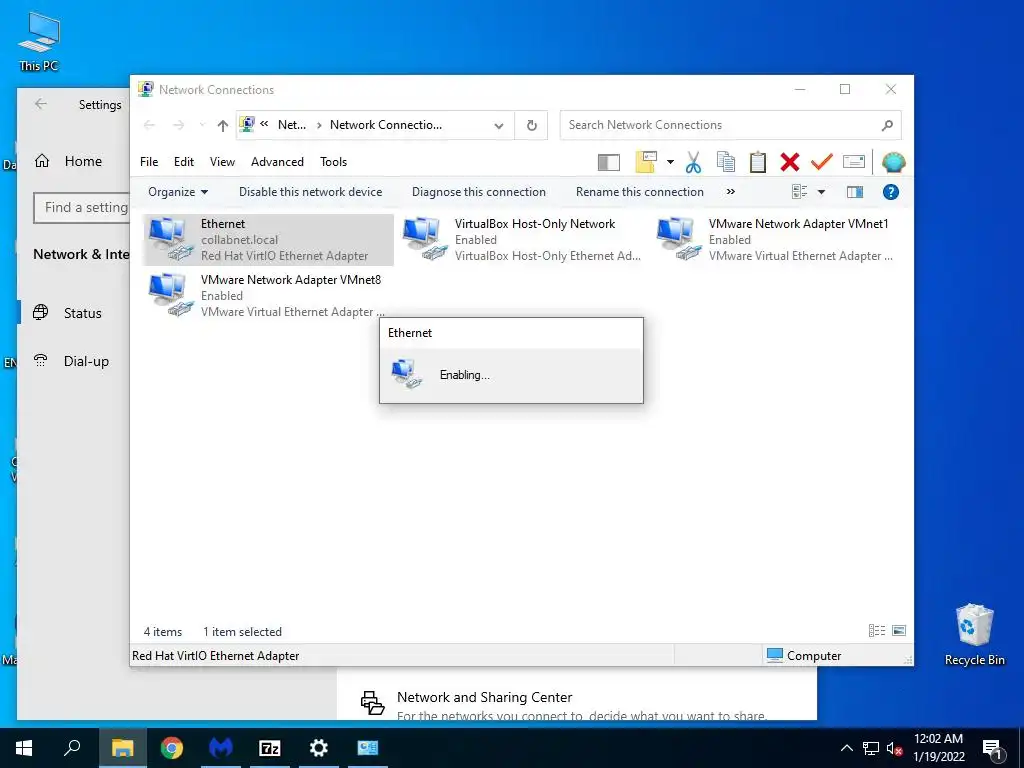
Task: Select the Ethernet adapter icon
Action: pos(268,240)
